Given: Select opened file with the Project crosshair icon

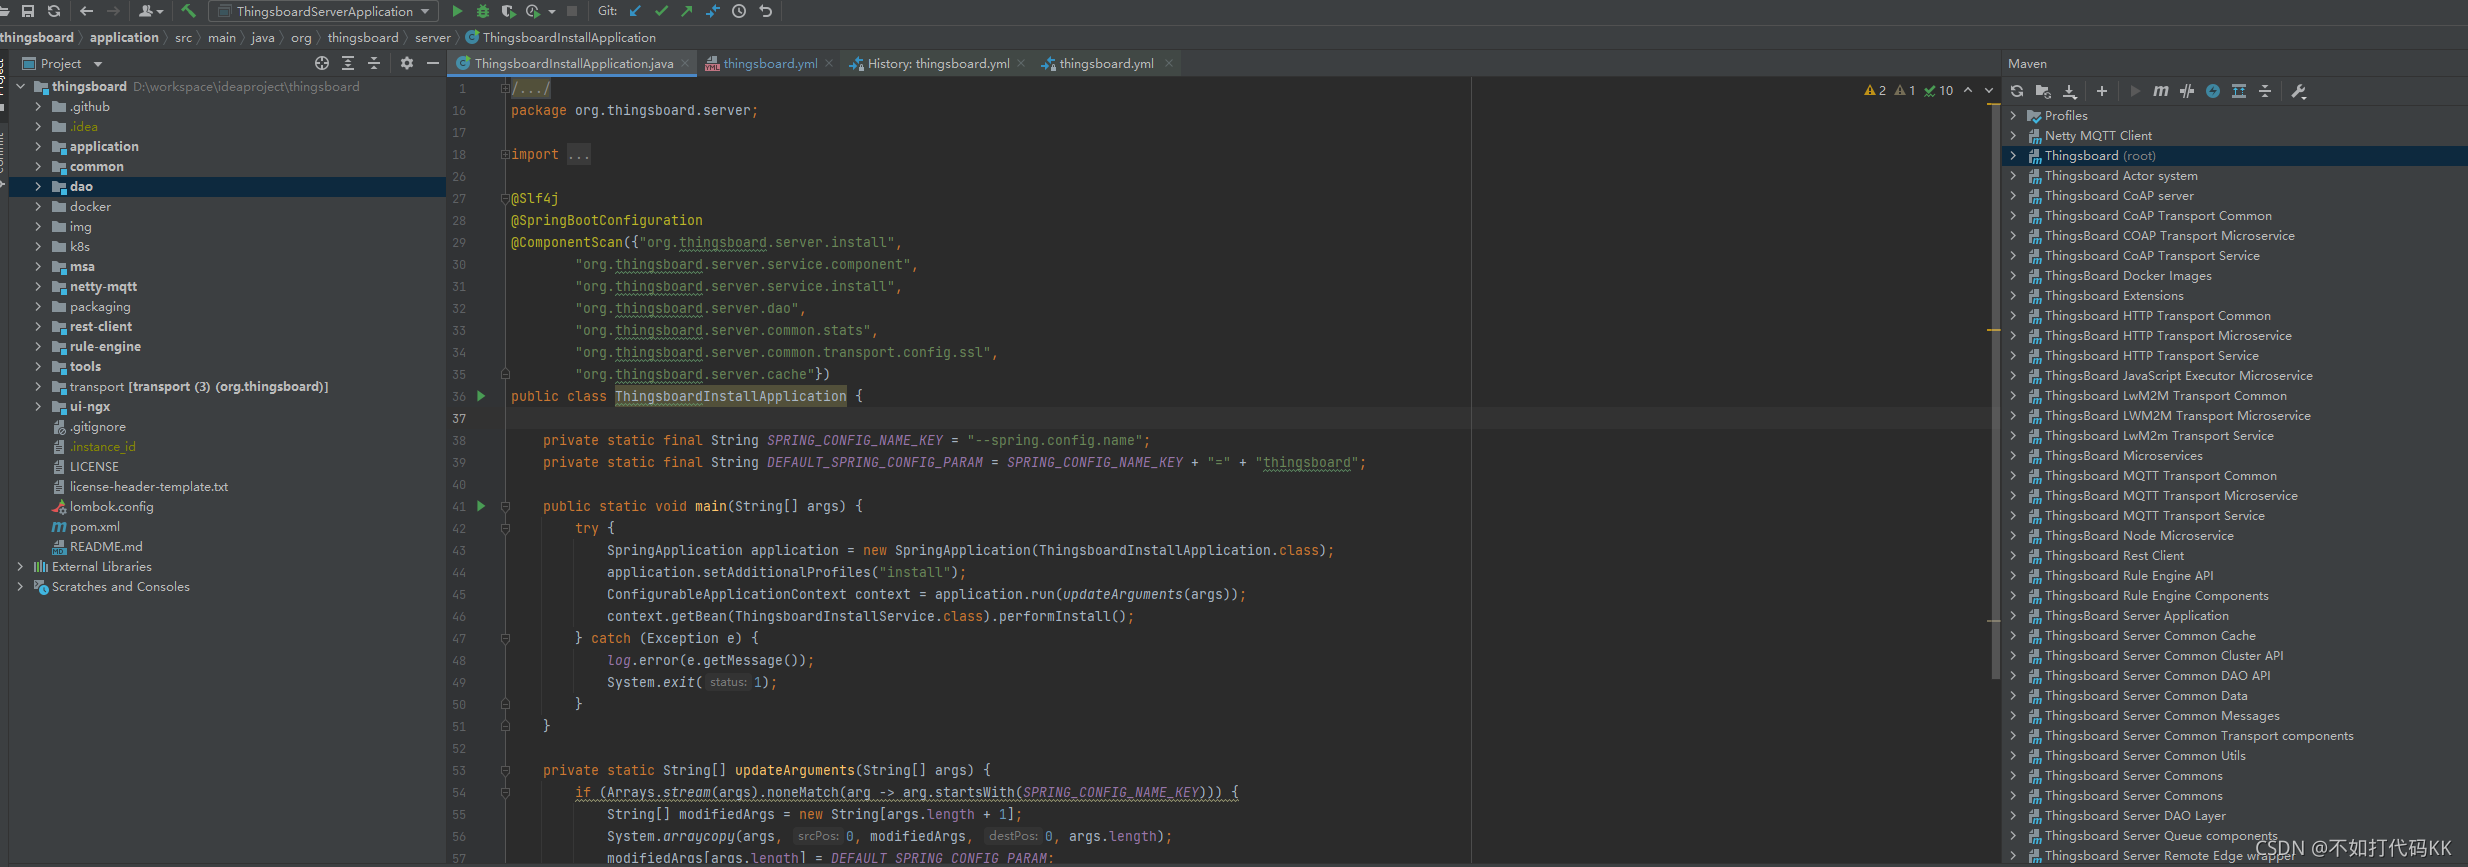Looking at the screenshot, I should (x=322, y=63).
